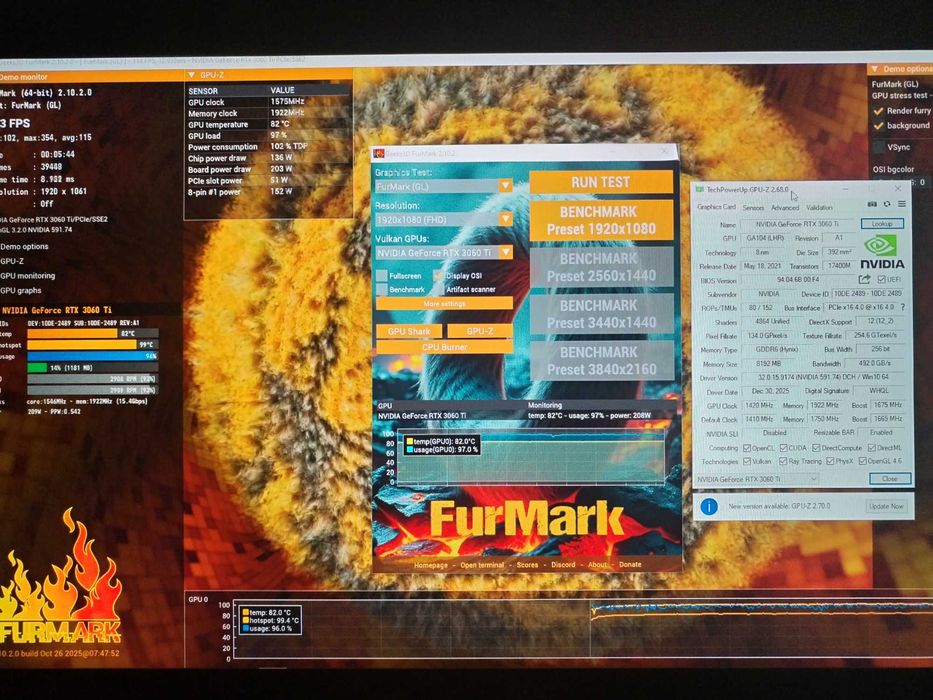Expand GPU monitoring in the Demo monitor list
The width and height of the screenshot is (933, 700).
(x=28, y=276)
